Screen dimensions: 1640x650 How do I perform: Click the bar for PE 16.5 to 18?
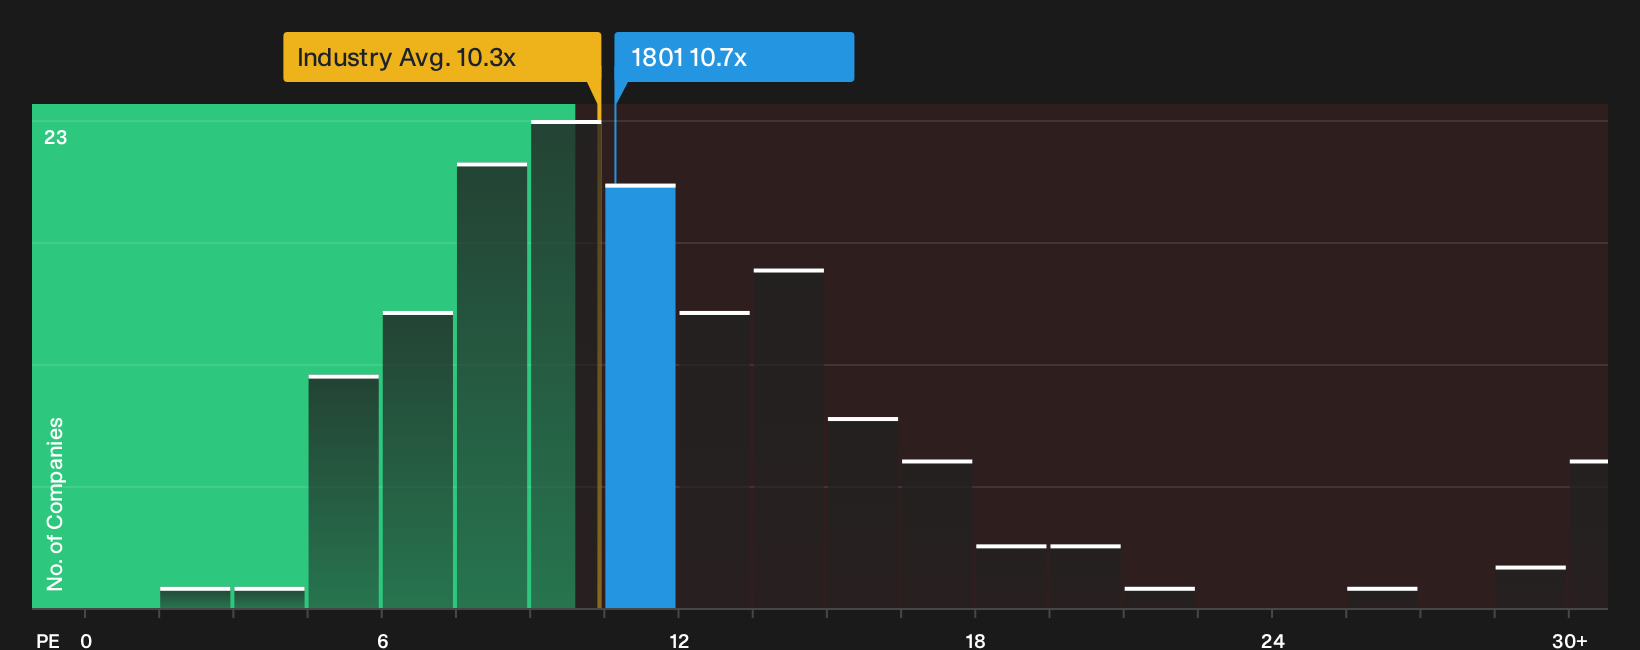pos(937,534)
